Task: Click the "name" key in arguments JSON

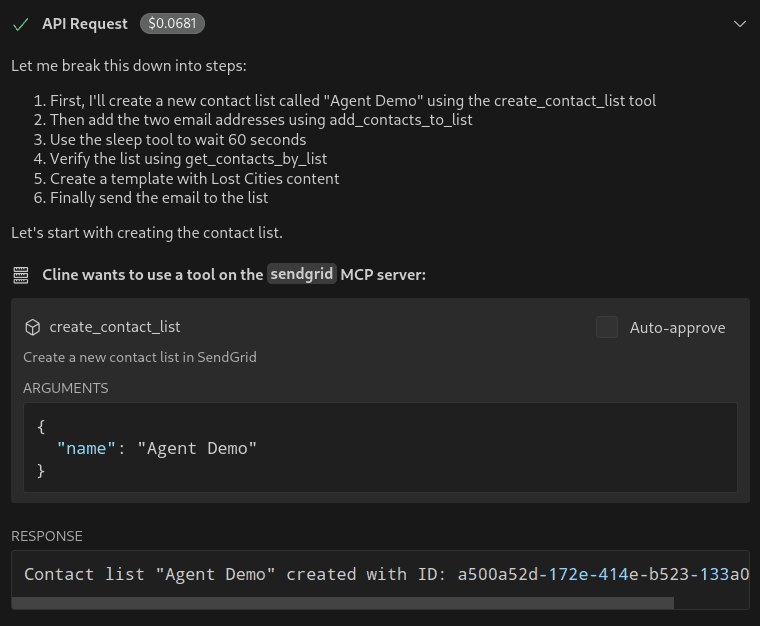Action: 86,448
